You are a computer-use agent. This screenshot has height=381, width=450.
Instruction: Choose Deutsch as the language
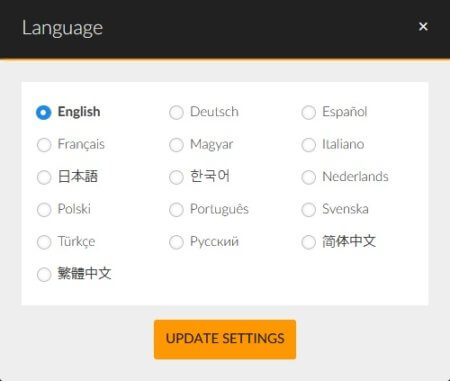[176, 112]
